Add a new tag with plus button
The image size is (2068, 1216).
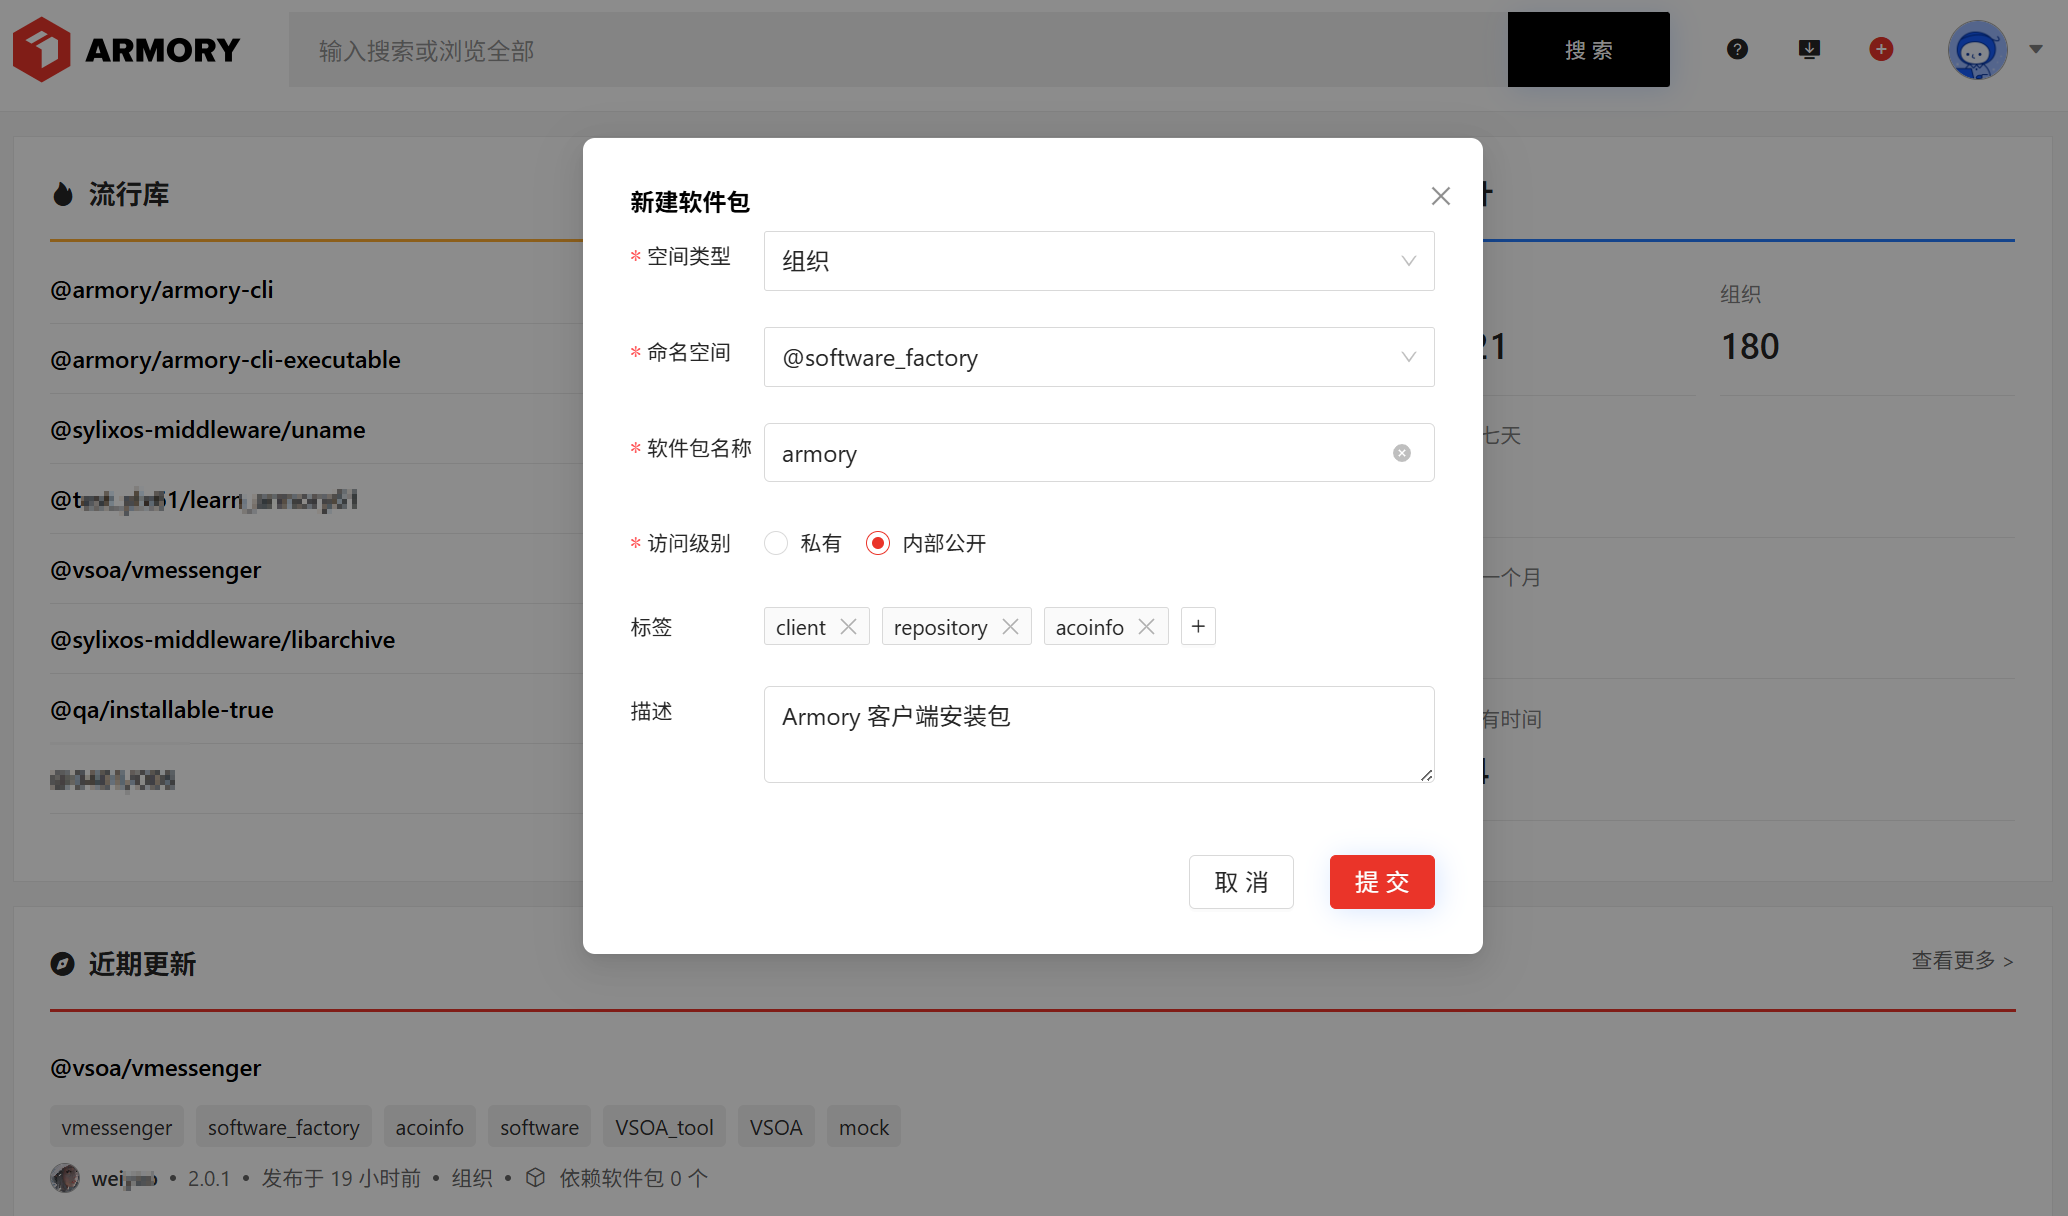point(1198,626)
